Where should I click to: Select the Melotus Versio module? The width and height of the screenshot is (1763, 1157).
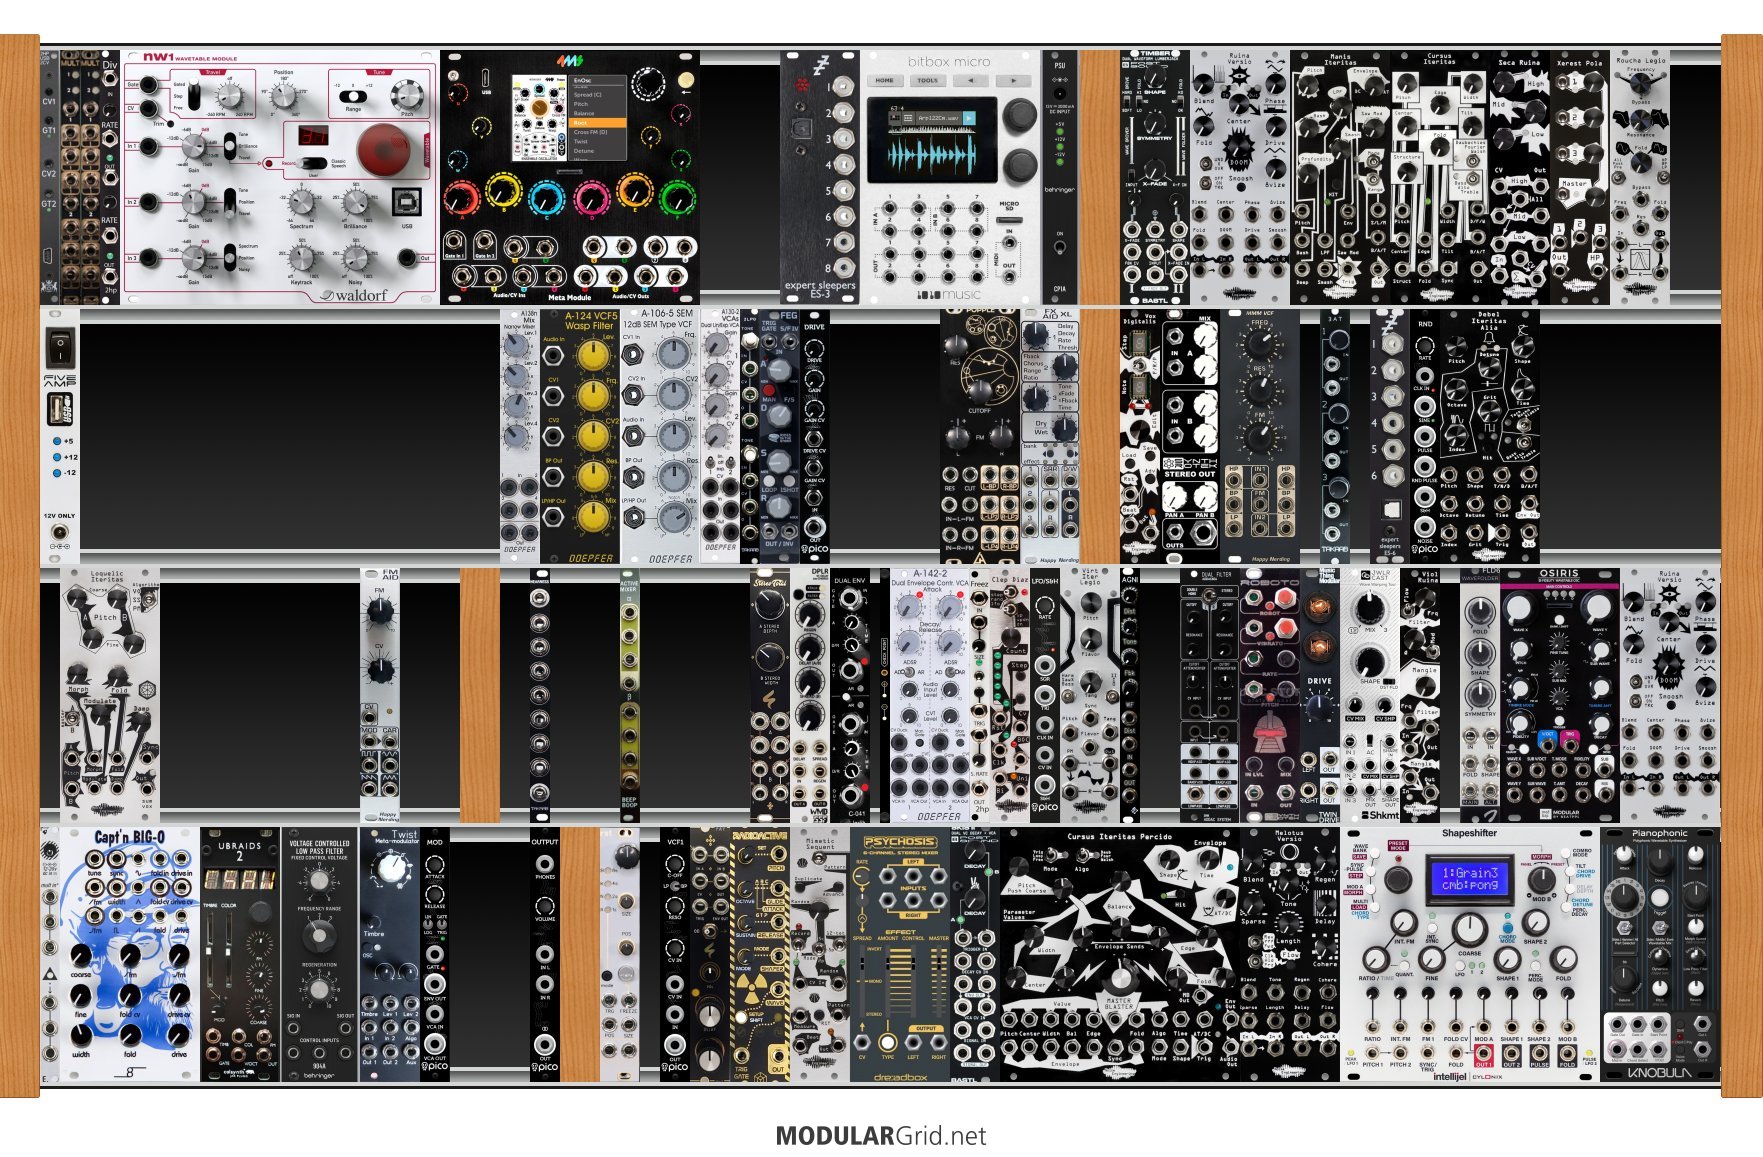pos(1290,954)
